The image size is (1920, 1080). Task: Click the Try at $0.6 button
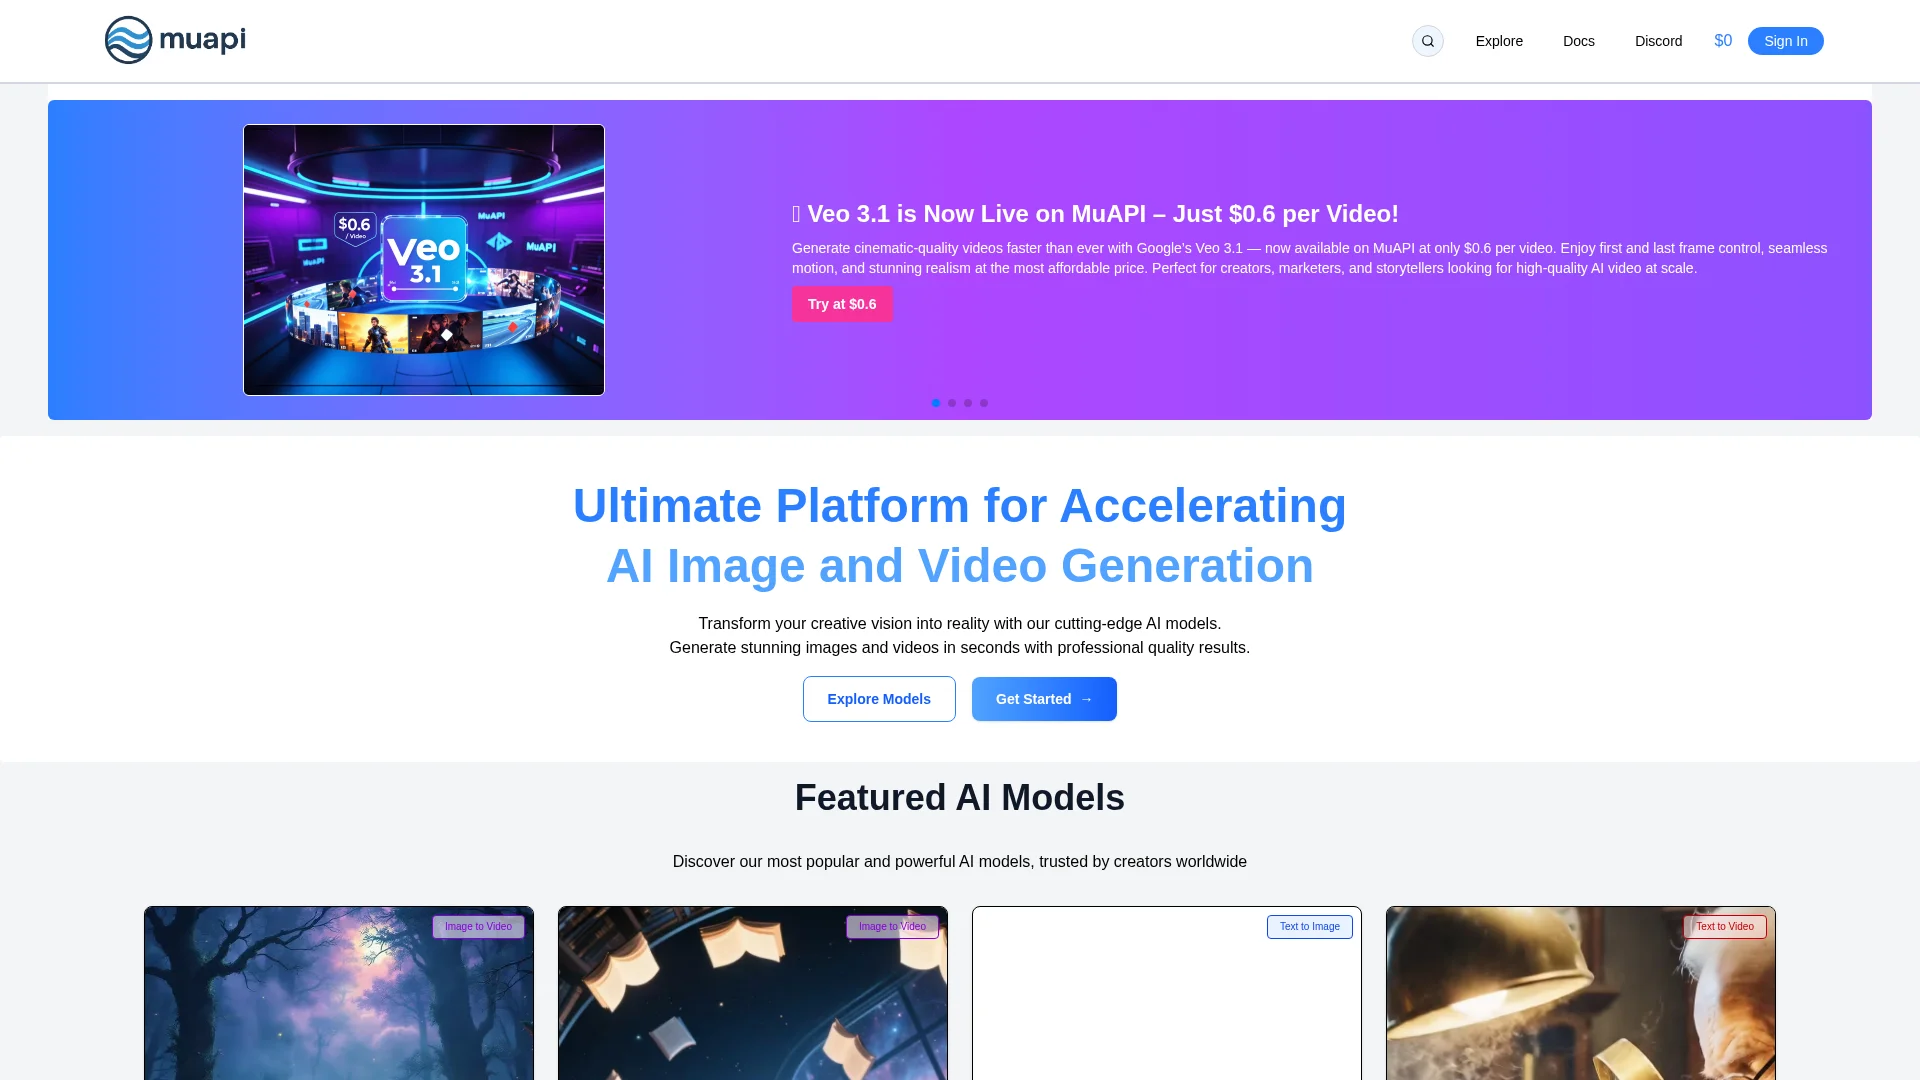842,304
